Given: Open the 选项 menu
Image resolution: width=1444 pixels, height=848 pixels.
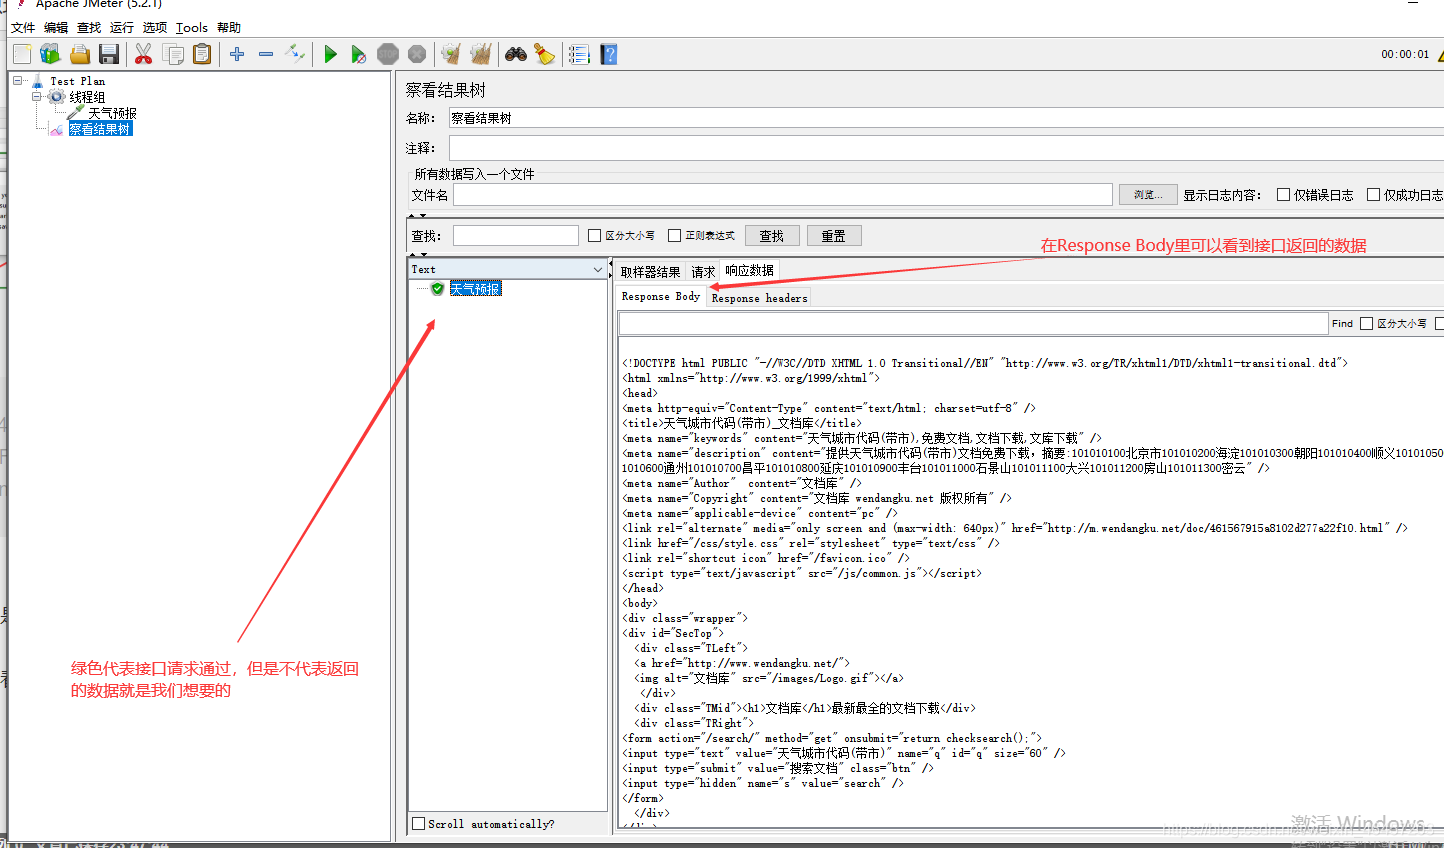Looking at the screenshot, I should point(155,28).
